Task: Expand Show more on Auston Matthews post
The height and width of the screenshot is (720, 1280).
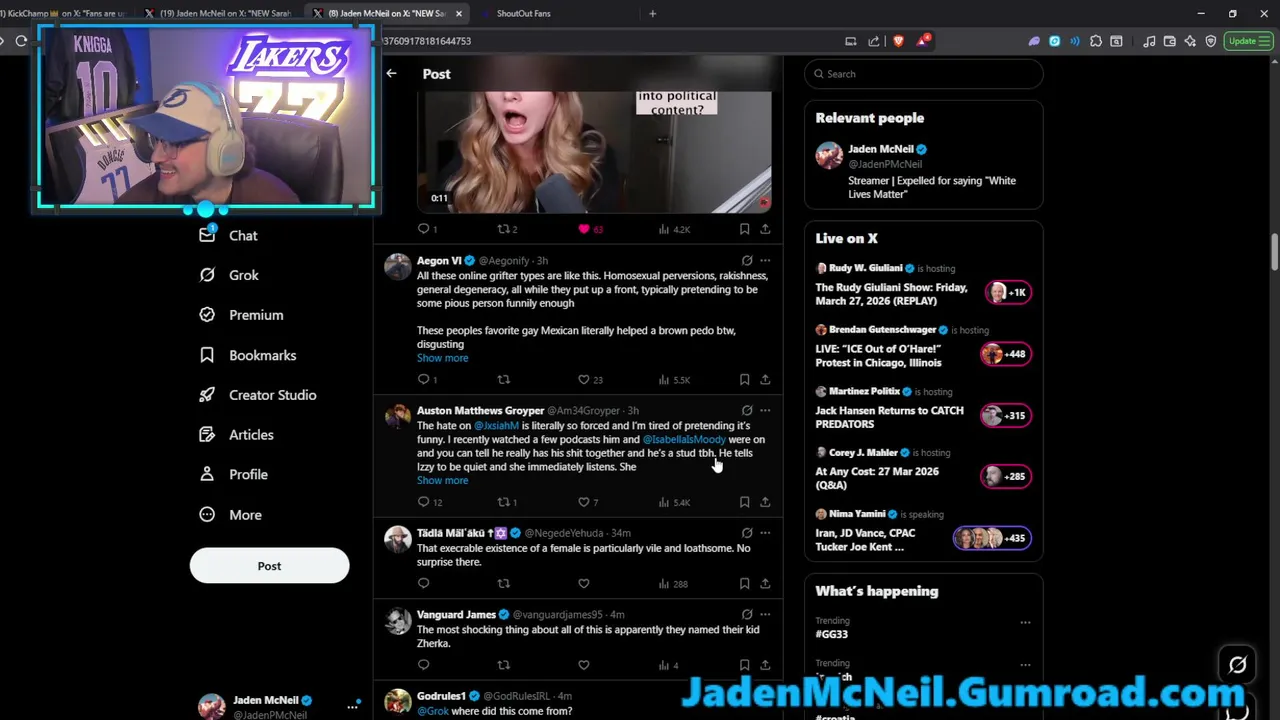Action: coord(442,480)
